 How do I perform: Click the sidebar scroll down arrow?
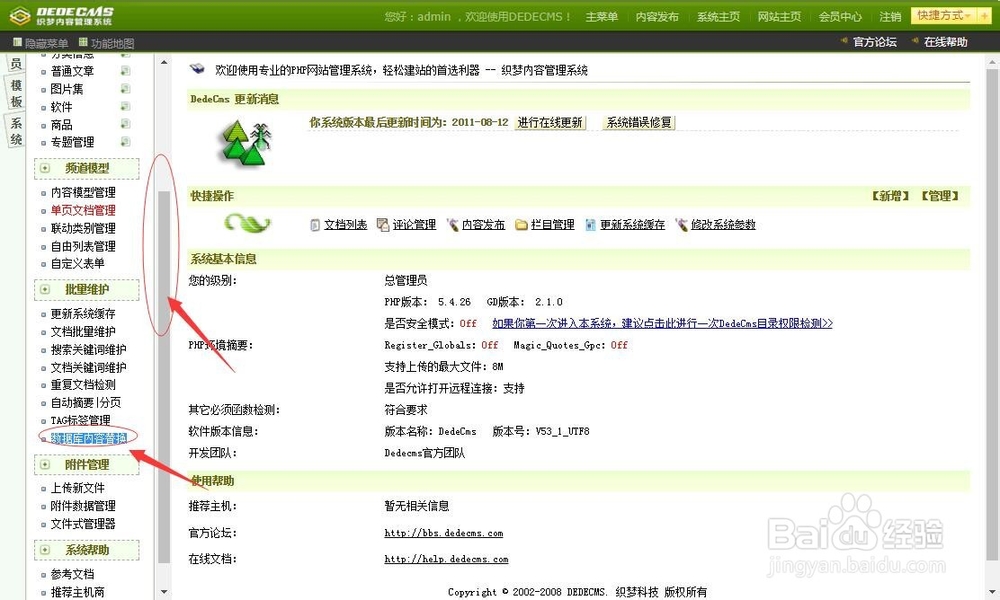164,592
